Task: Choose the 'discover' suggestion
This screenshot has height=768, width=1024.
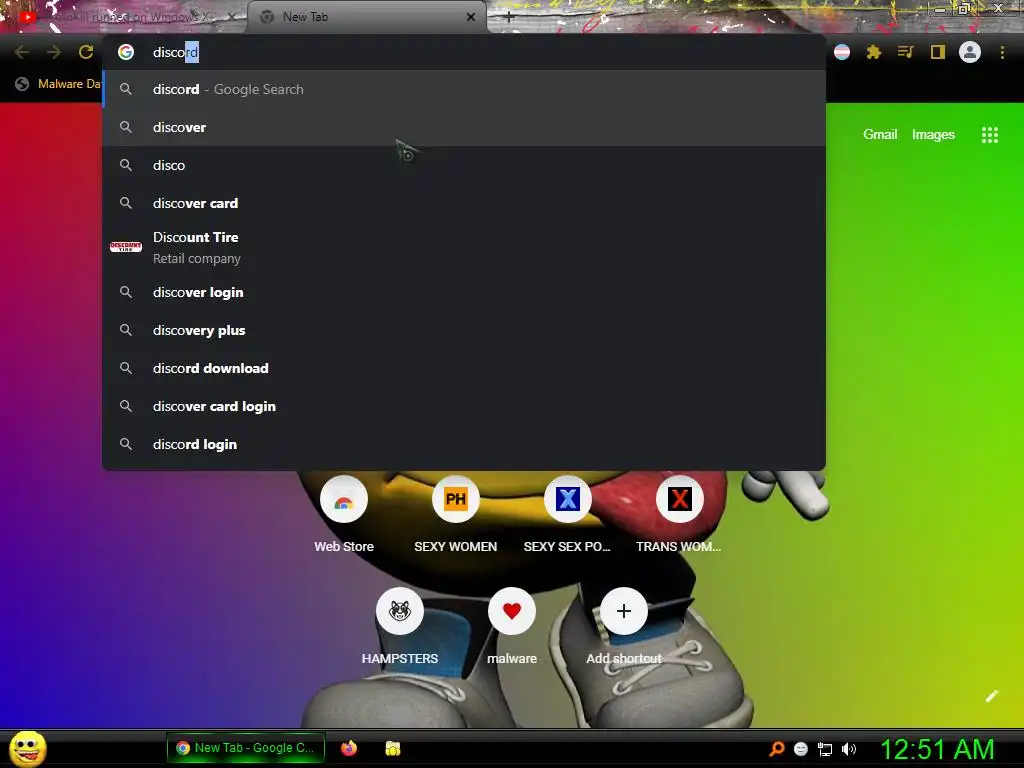Action: click(x=464, y=127)
